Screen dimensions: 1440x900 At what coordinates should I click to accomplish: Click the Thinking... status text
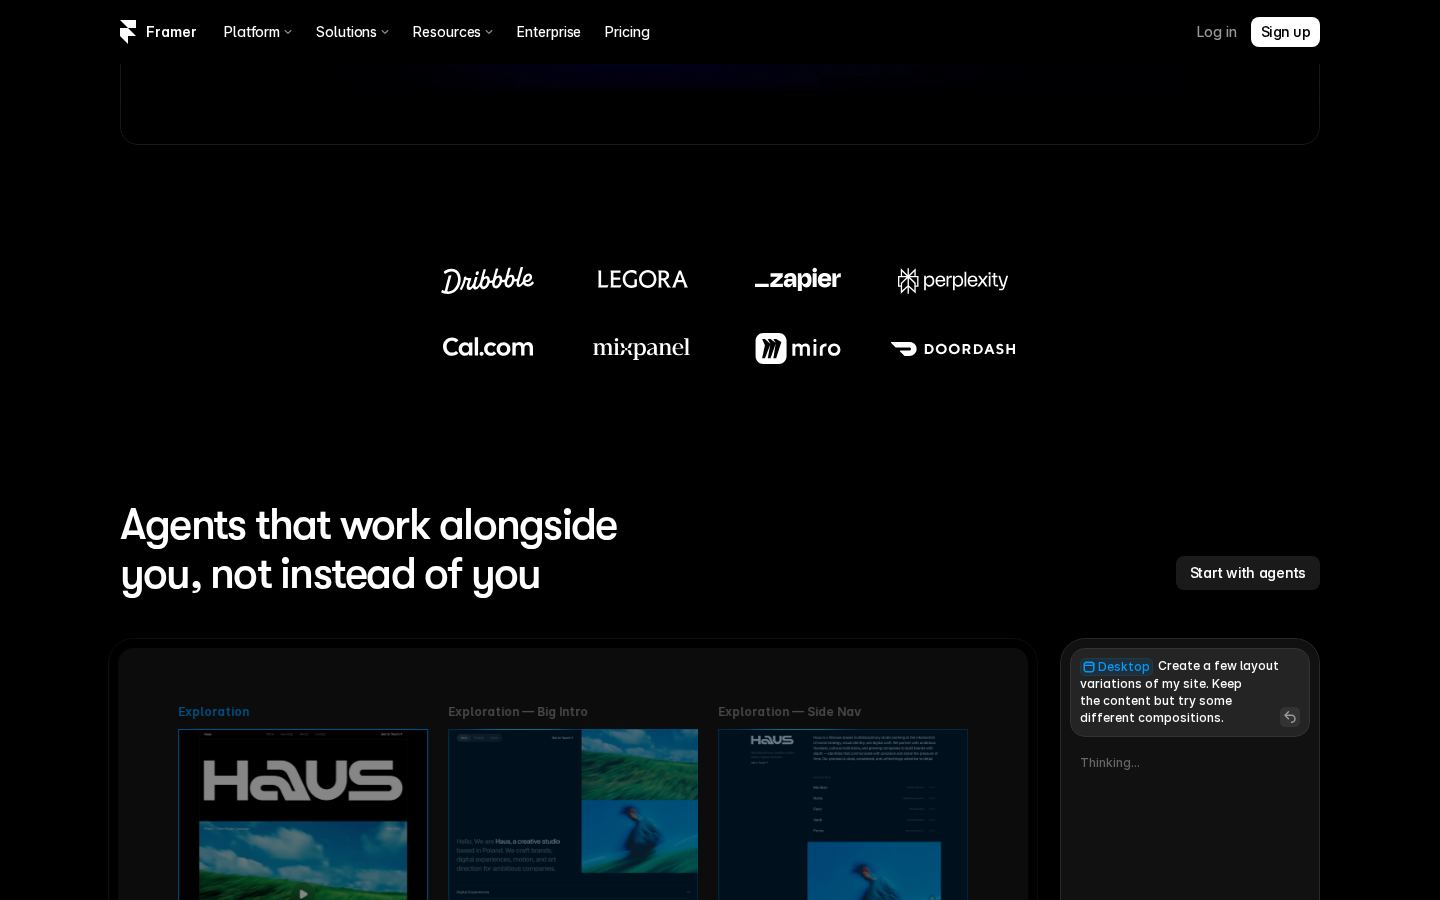(1110, 763)
